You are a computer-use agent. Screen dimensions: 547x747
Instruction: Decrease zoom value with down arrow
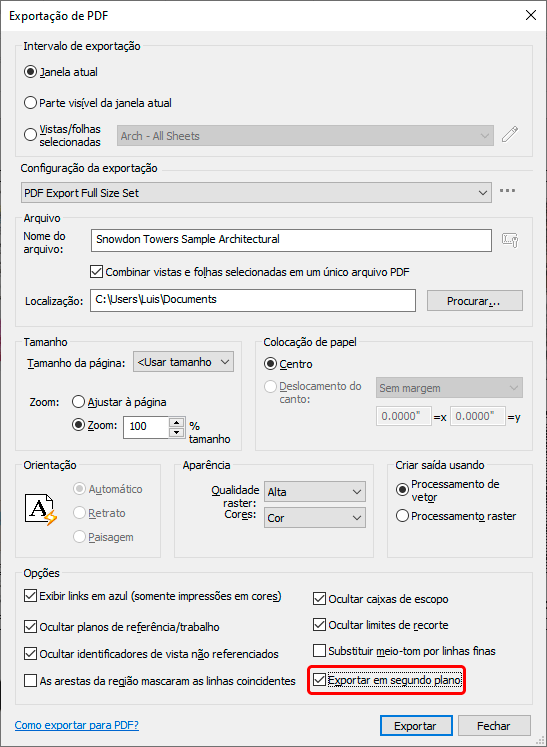click(x=177, y=433)
